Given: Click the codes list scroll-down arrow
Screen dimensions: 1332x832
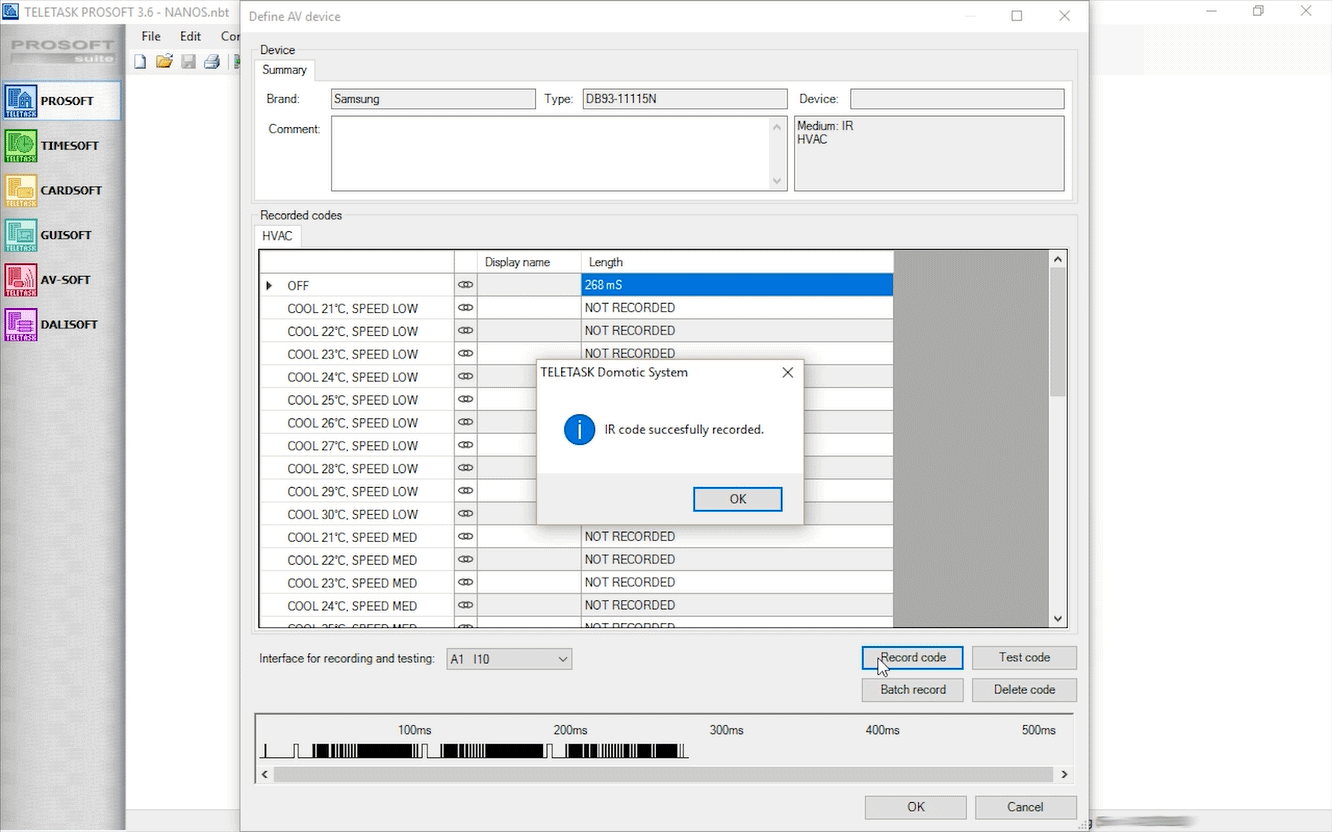Looking at the screenshot, I should tap(1058, 619).
